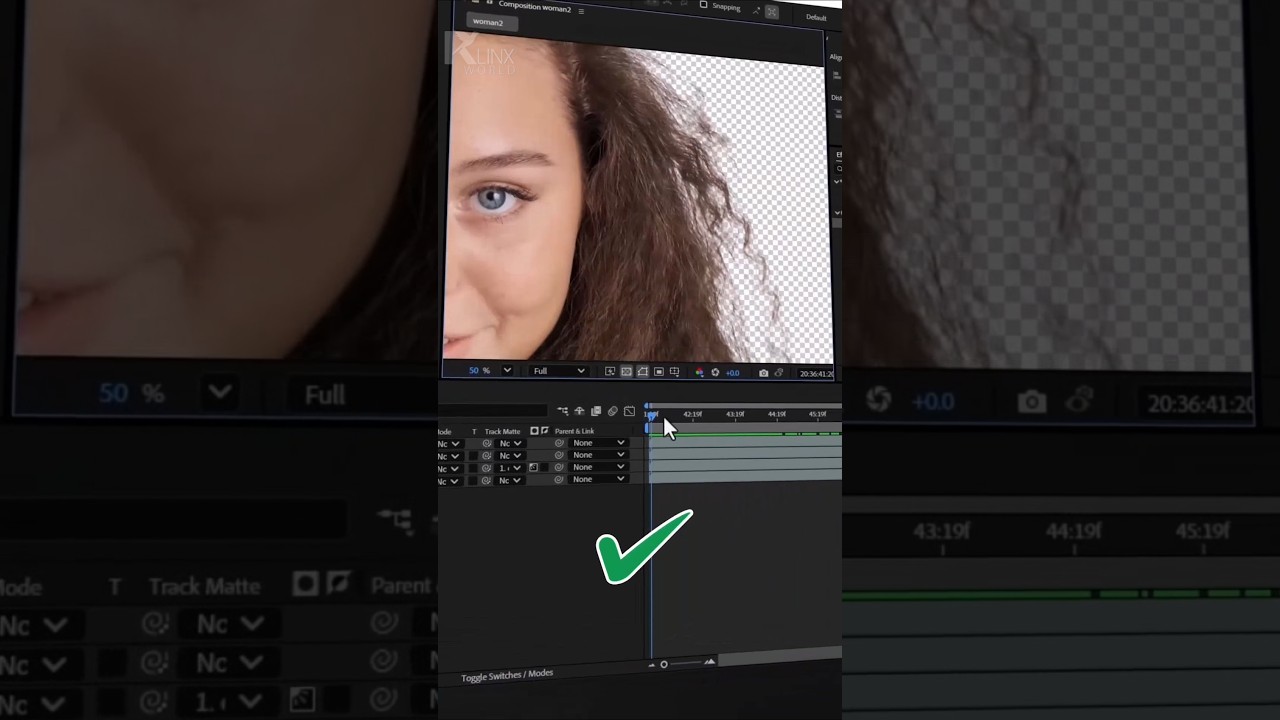Click the Region of Interest icon
This screenshot has height=720, width=1280.
(658, 372)
